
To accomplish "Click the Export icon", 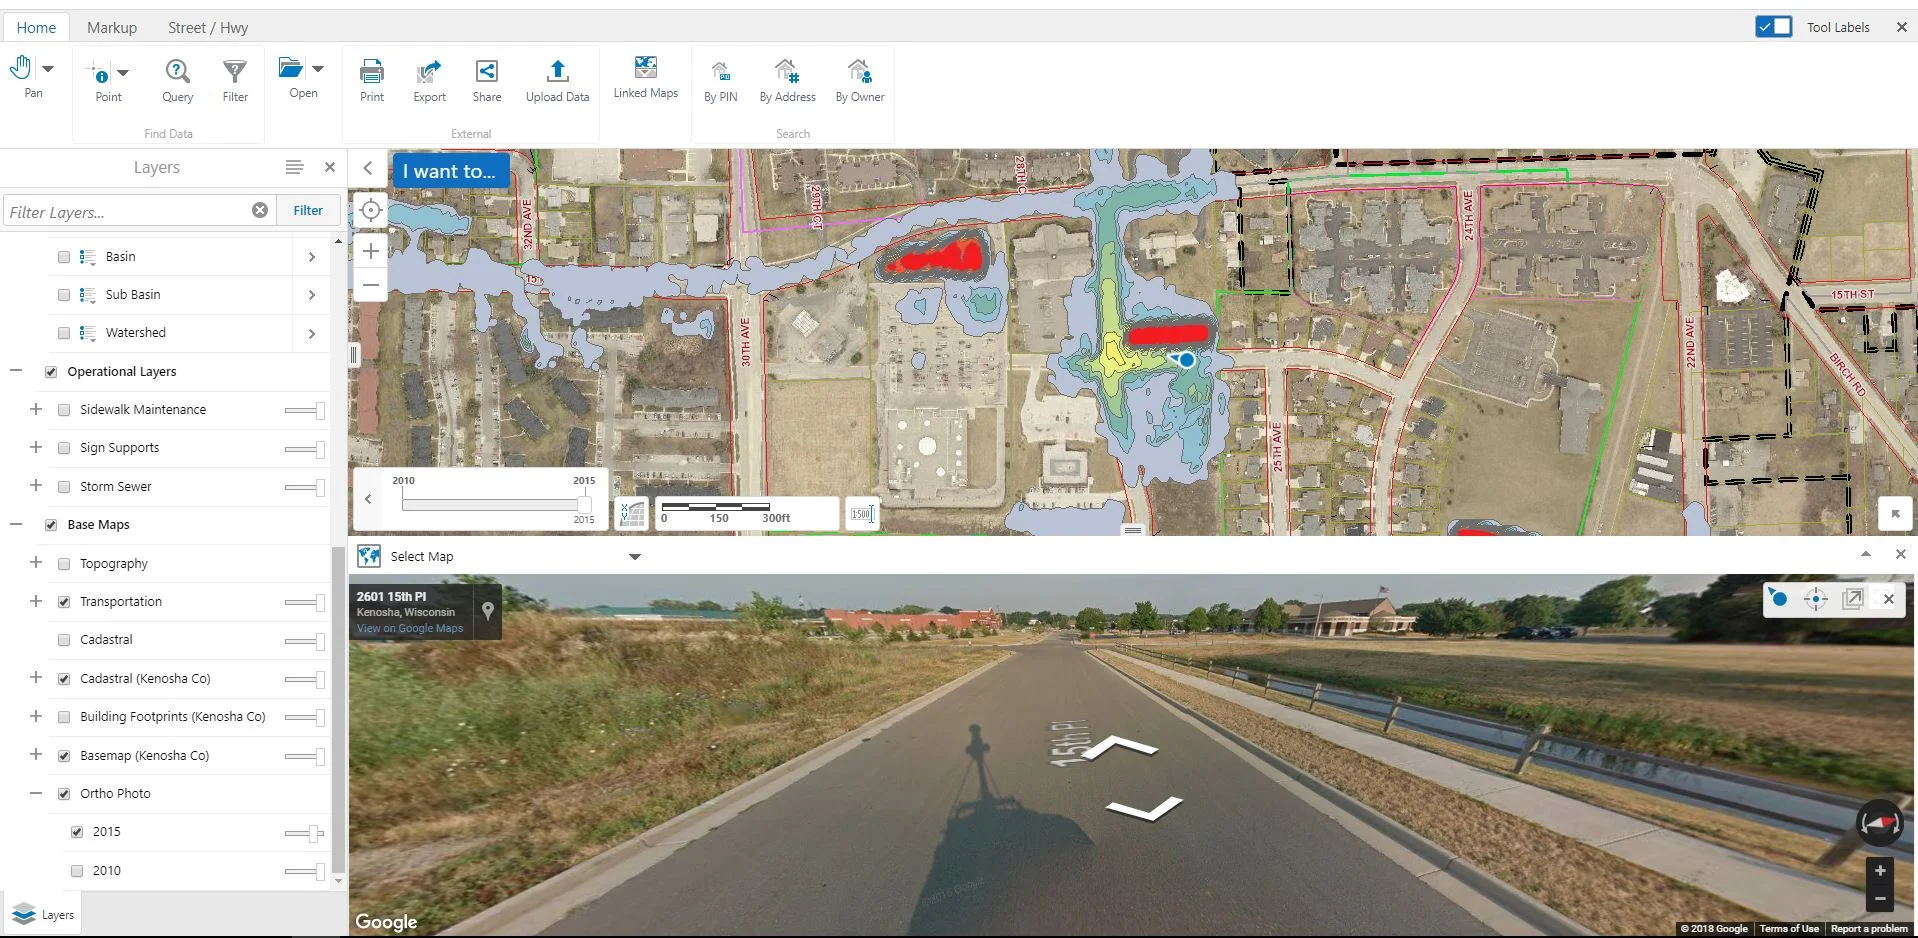I will click(x=429, y=72).
